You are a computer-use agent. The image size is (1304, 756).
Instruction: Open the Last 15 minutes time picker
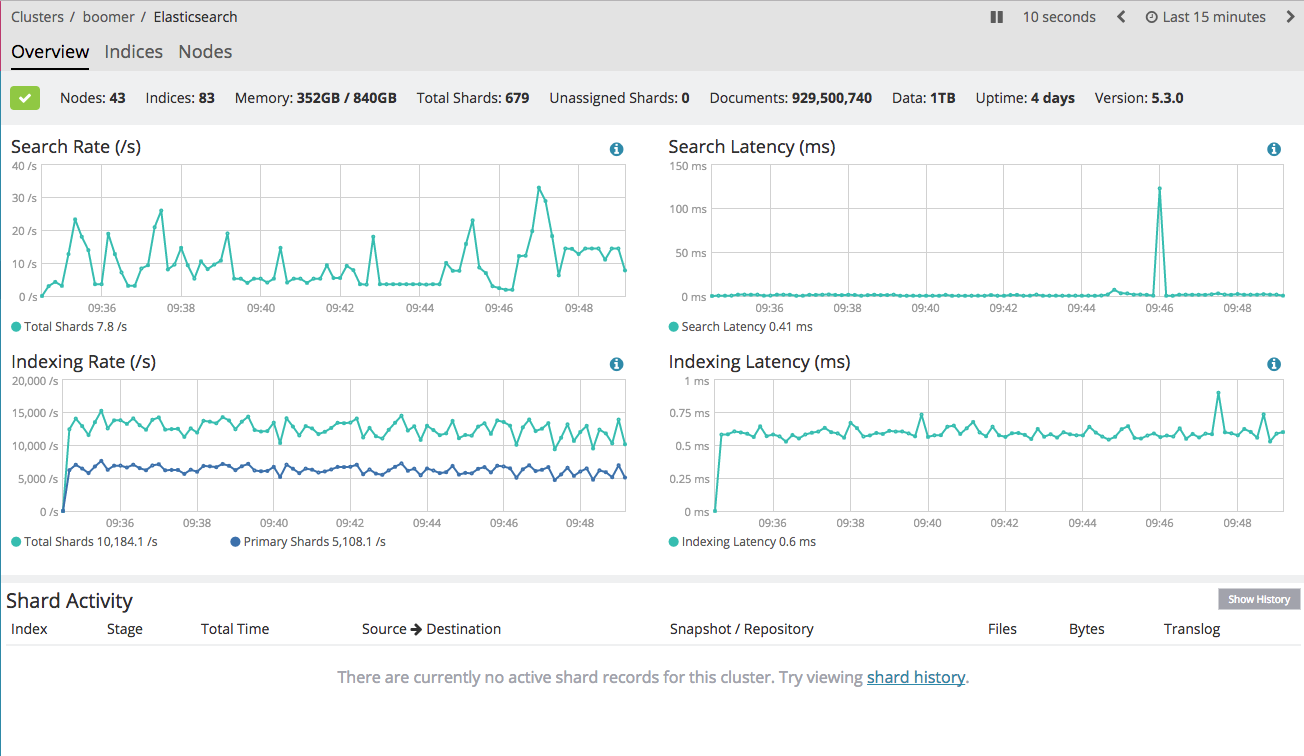point(1206,17)
